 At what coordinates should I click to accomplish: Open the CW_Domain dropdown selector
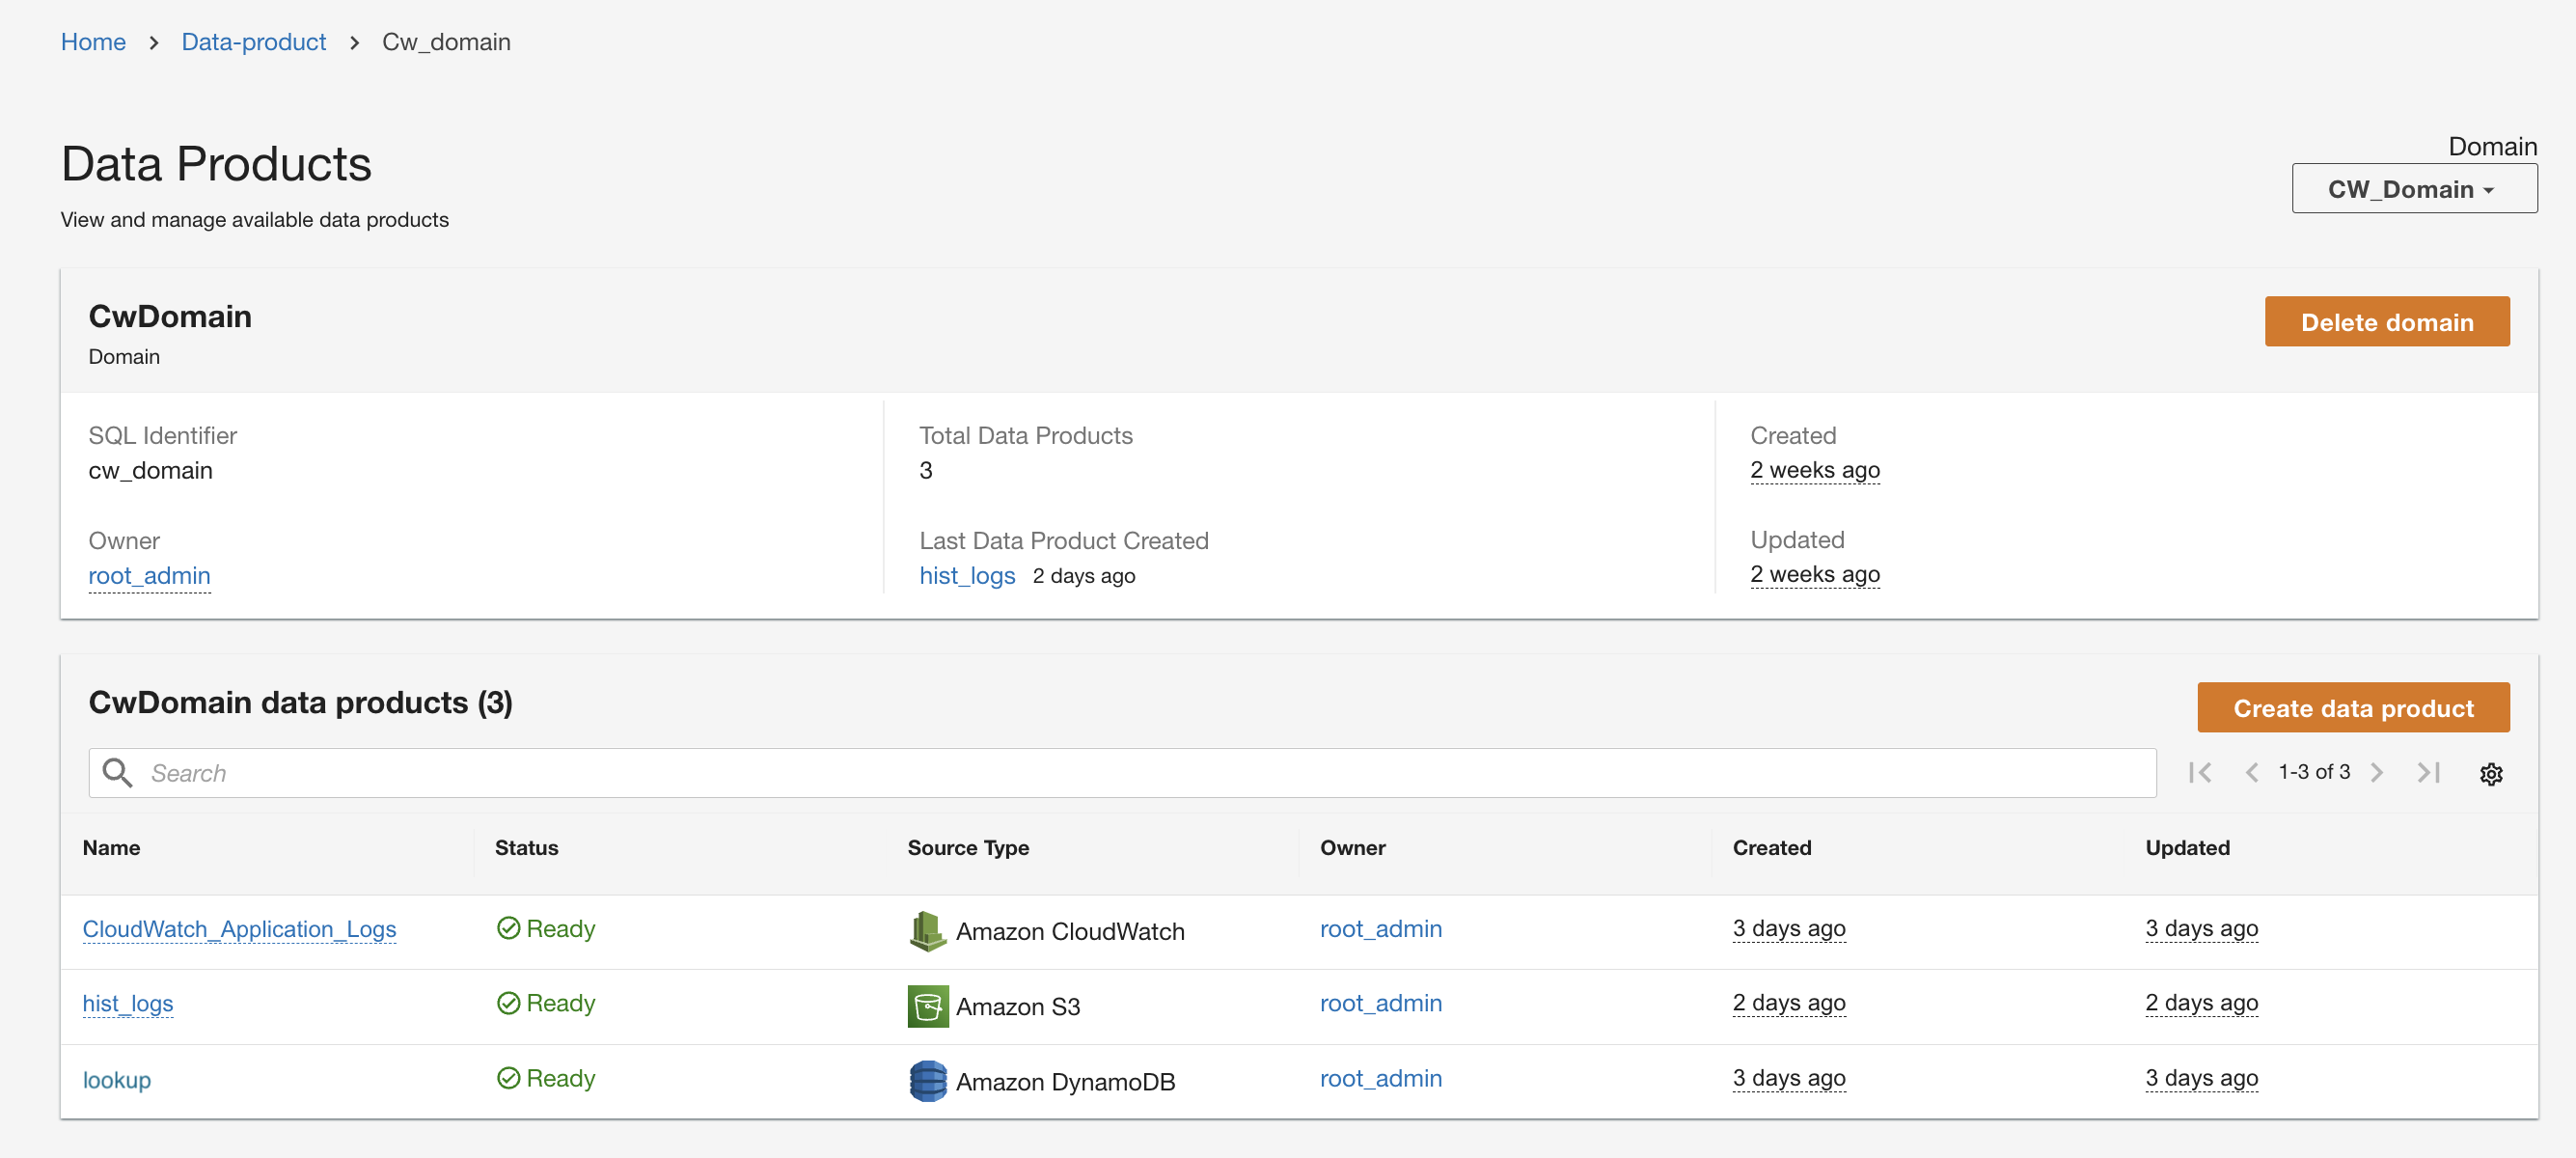pyautogui.click(x=2412, y=189)
